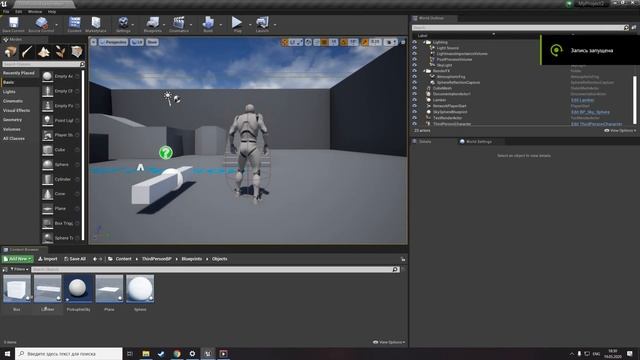Start Play in editor

click(237, 24)
